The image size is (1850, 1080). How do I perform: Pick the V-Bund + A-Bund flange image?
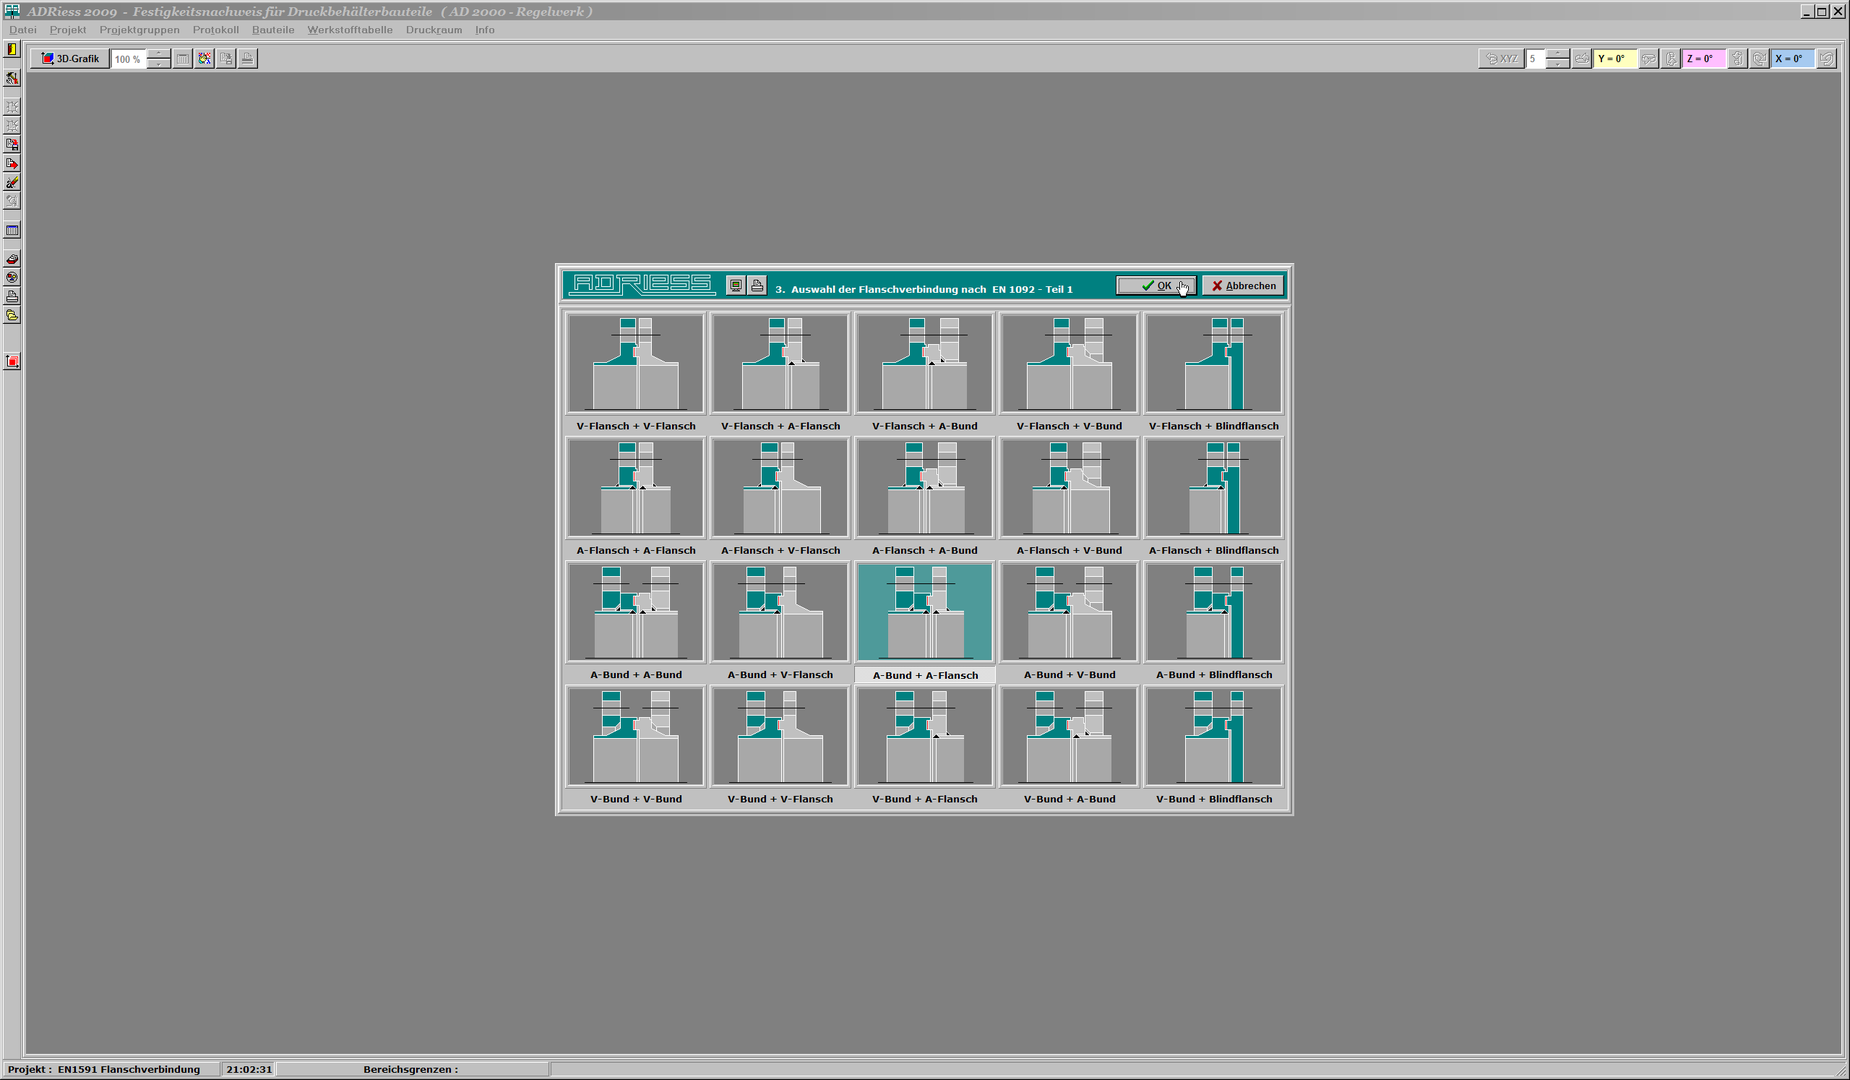[x=1069, y=736]
